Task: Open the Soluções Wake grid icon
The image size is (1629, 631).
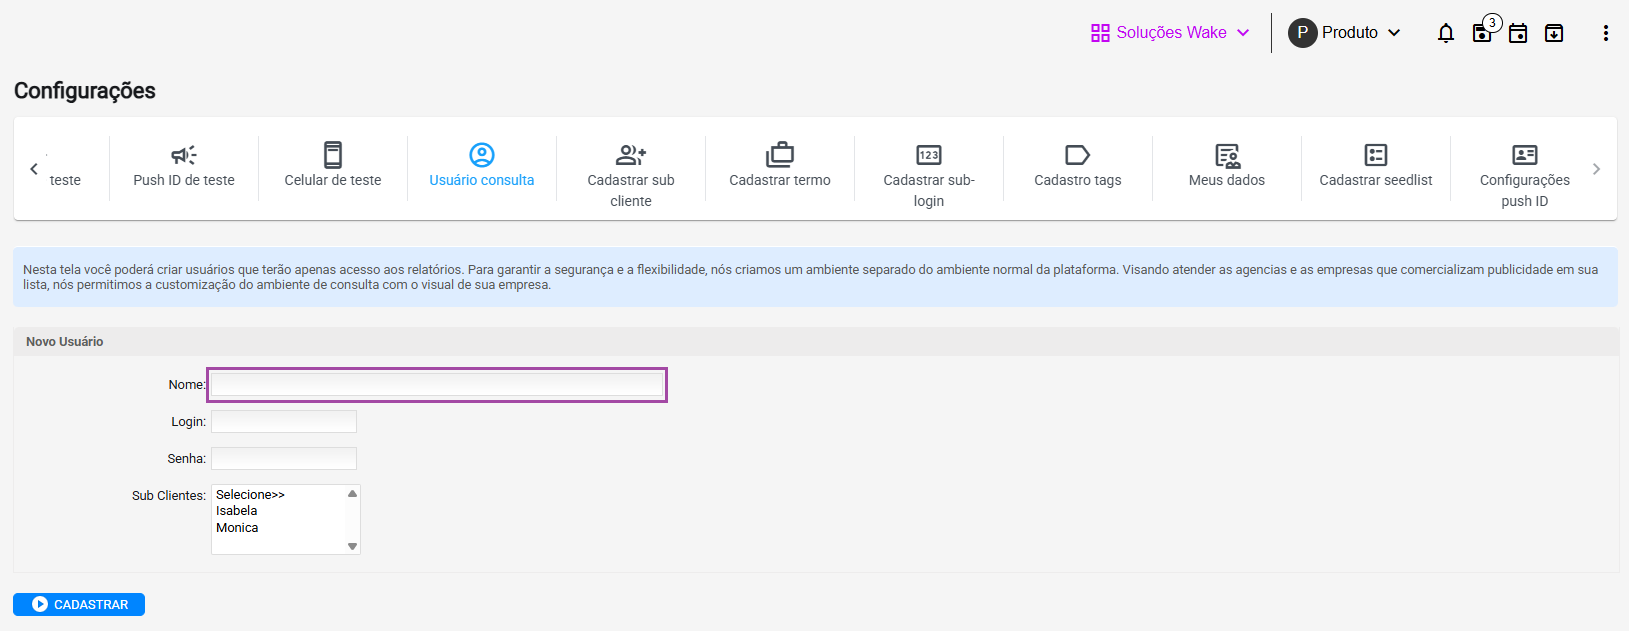Action: (1100, 33)
